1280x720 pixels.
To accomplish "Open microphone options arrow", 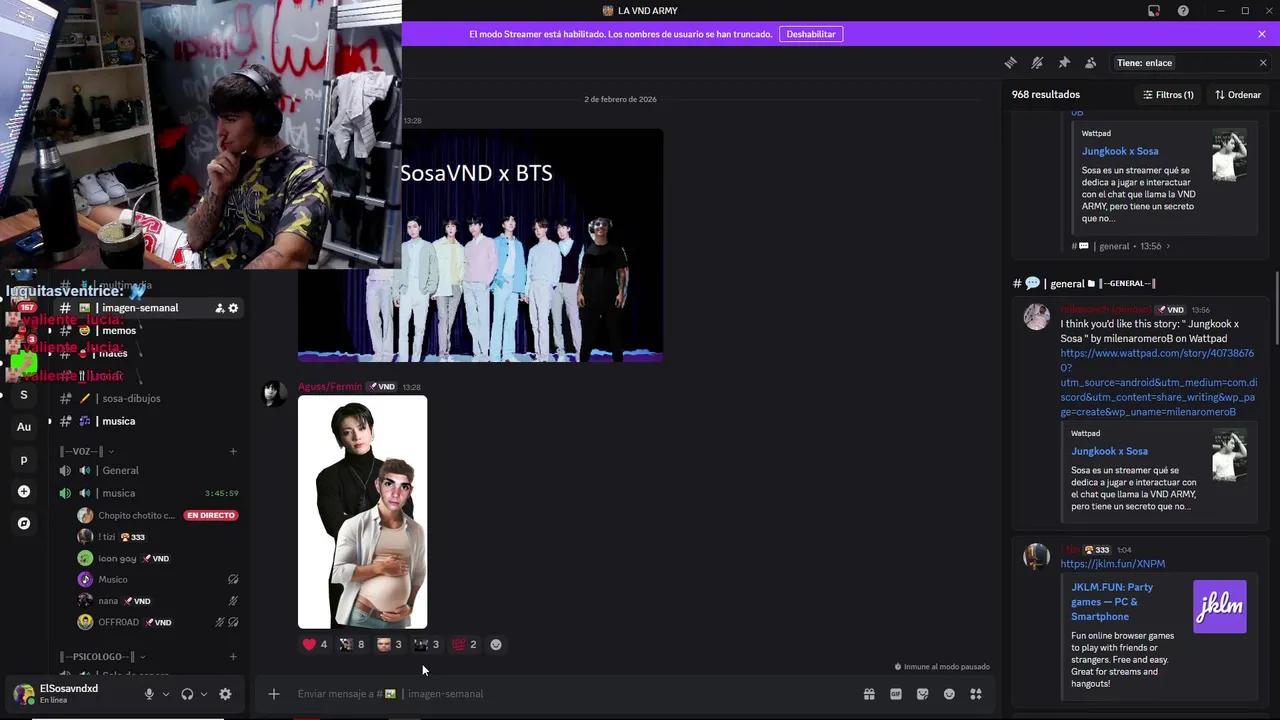I will click(x=166, y=694).
